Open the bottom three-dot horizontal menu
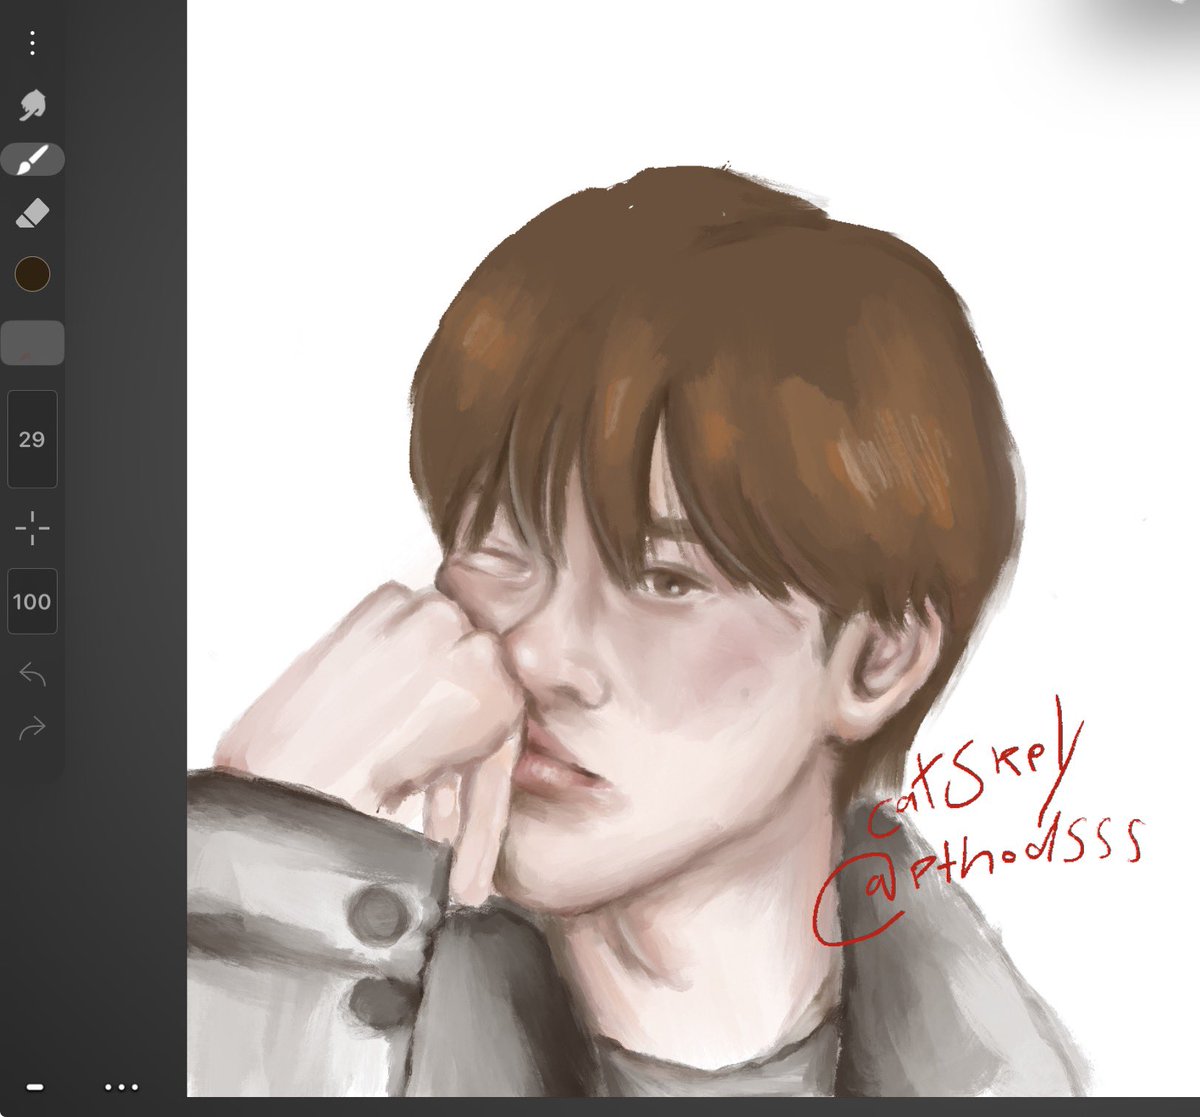 click(122, 1087)
